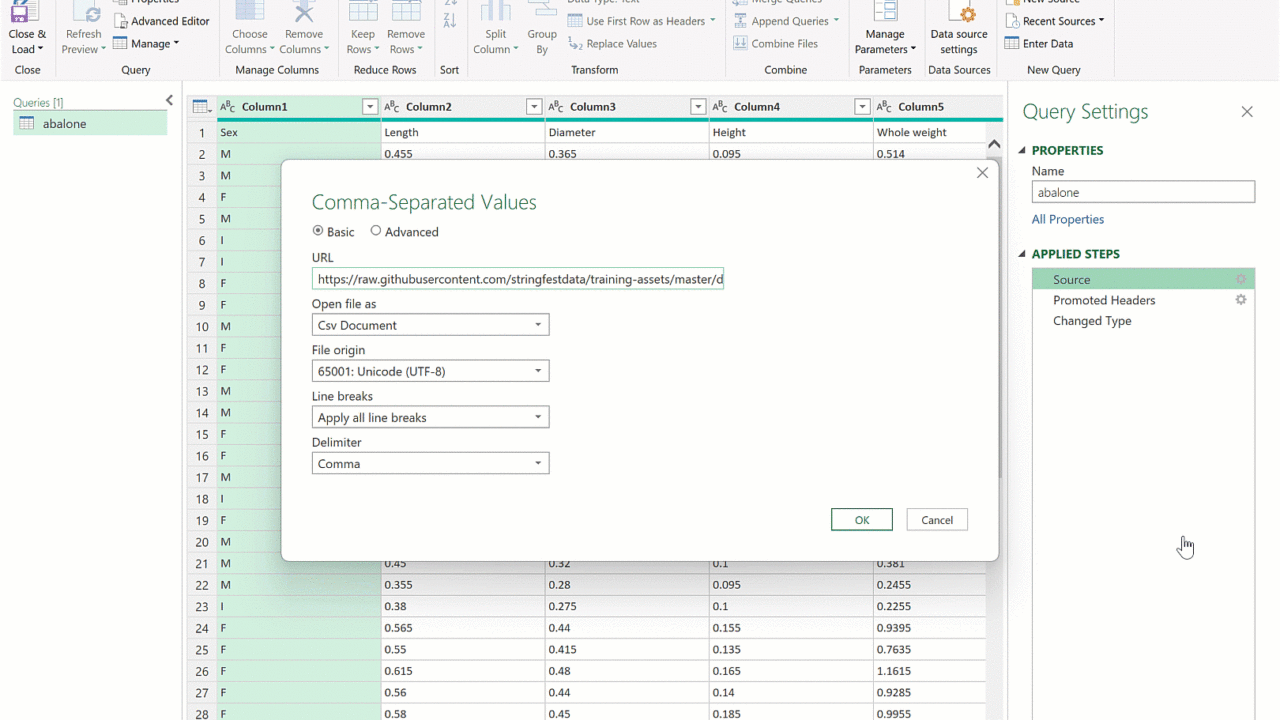Collapse the Queries pane with arrow
1280x720 pixels.
[x=169, y=101]
